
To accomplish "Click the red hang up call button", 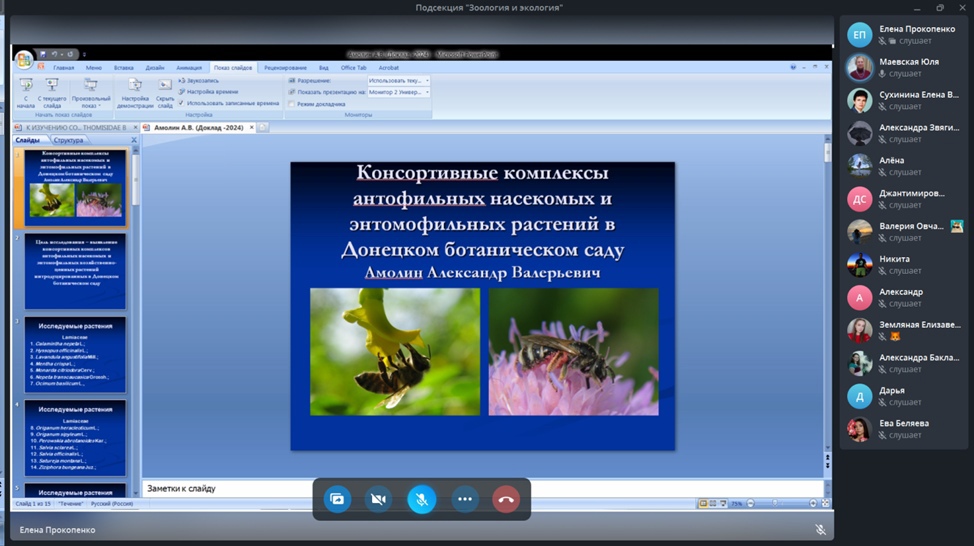I will 506,499.
